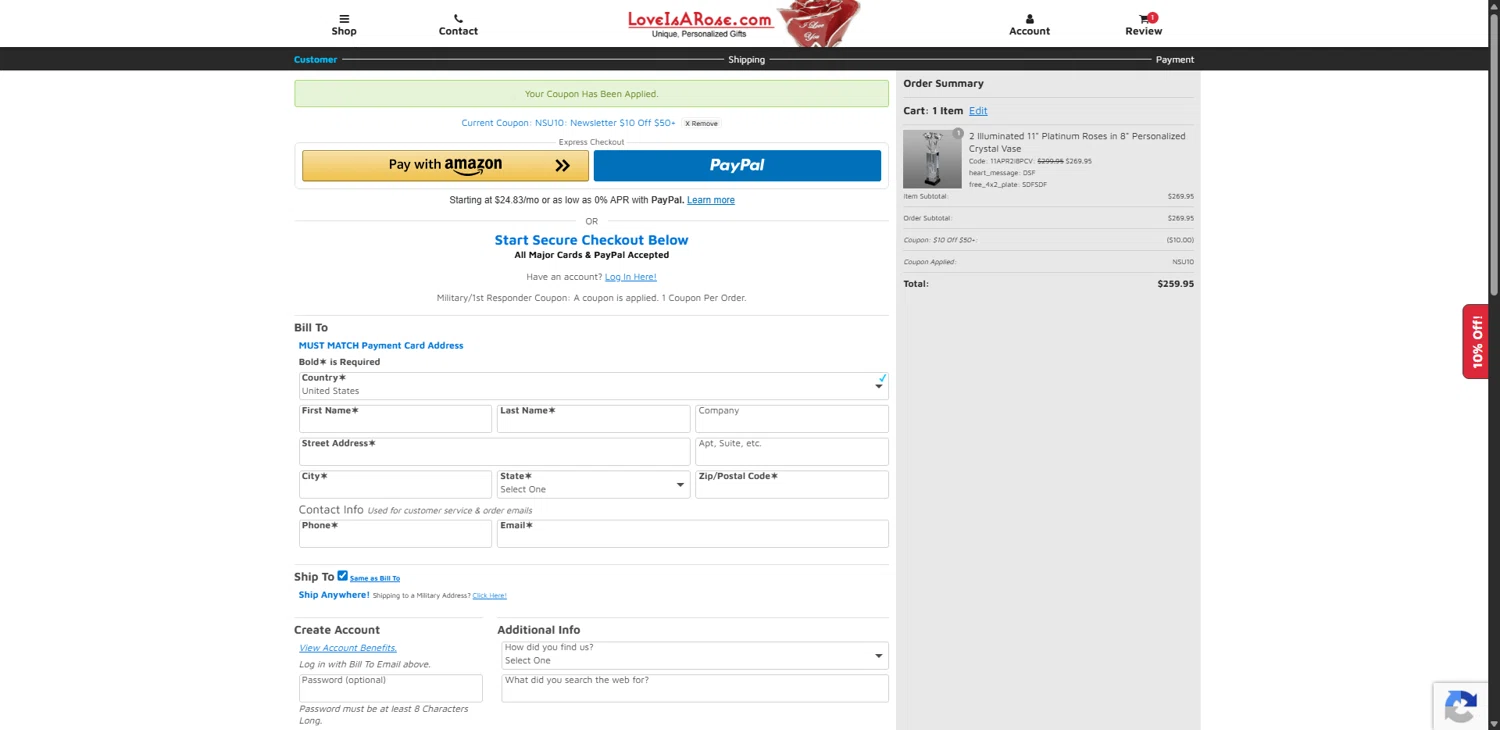The height and width of the screenshot is (730, 1500).
Task: Click the Review cart icon
Action: click(1145, 18)
